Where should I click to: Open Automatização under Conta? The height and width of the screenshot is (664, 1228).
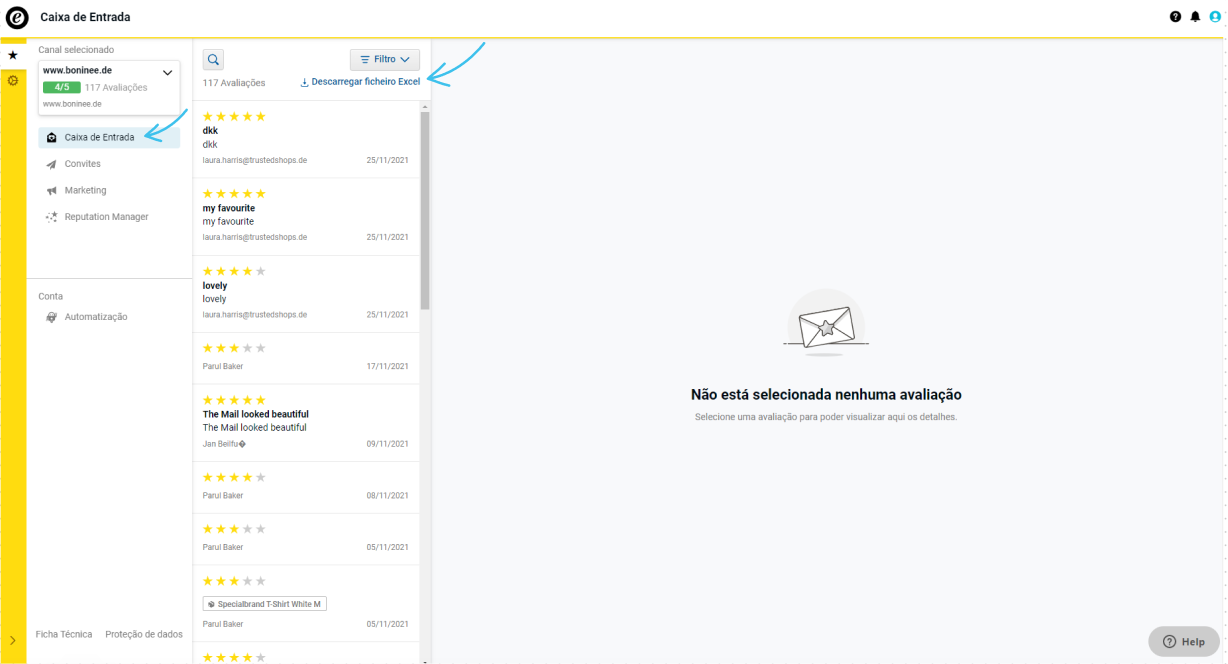[95, 317]
